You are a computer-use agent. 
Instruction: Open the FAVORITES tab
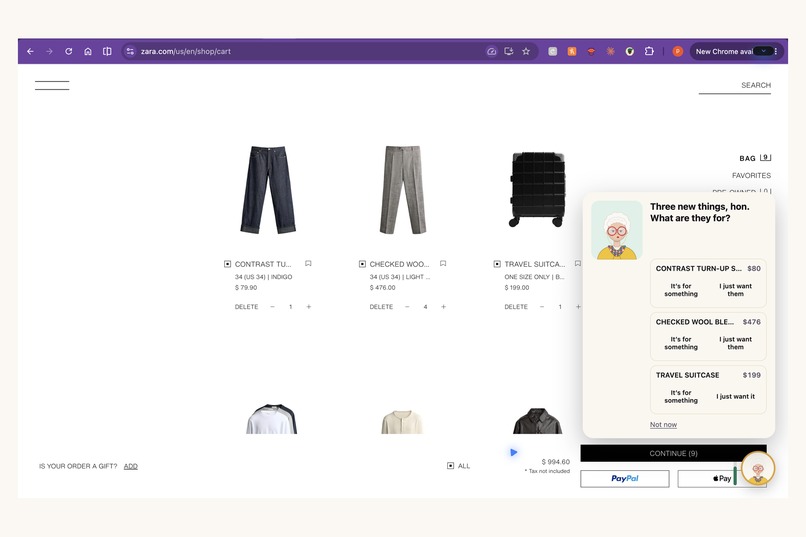point(751,176)
